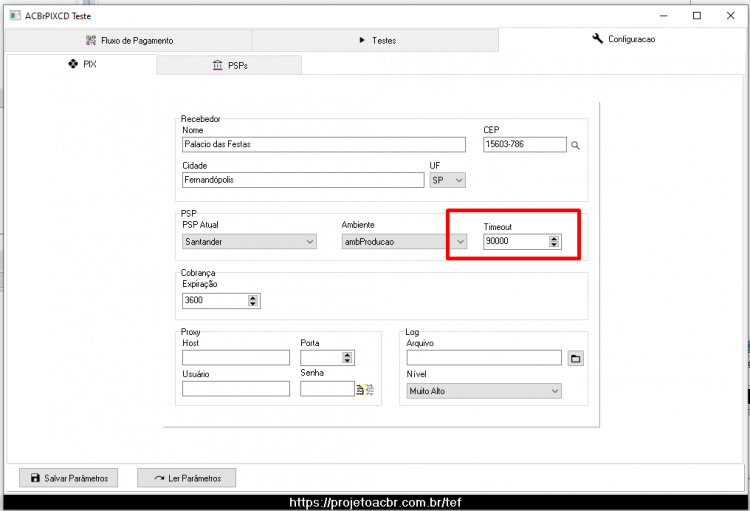Open the log file folder browse icon
The image size is (750, 511).
[x=575, y=358]
